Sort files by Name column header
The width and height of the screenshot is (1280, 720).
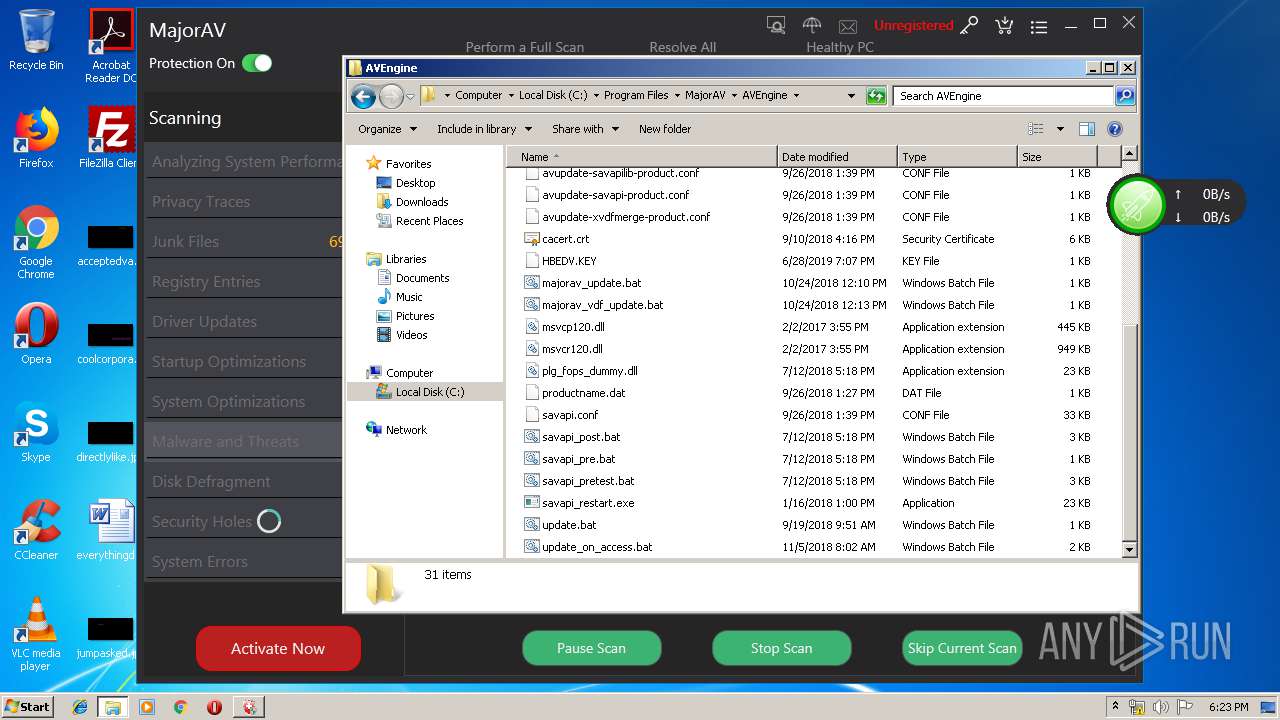(641, 157)
